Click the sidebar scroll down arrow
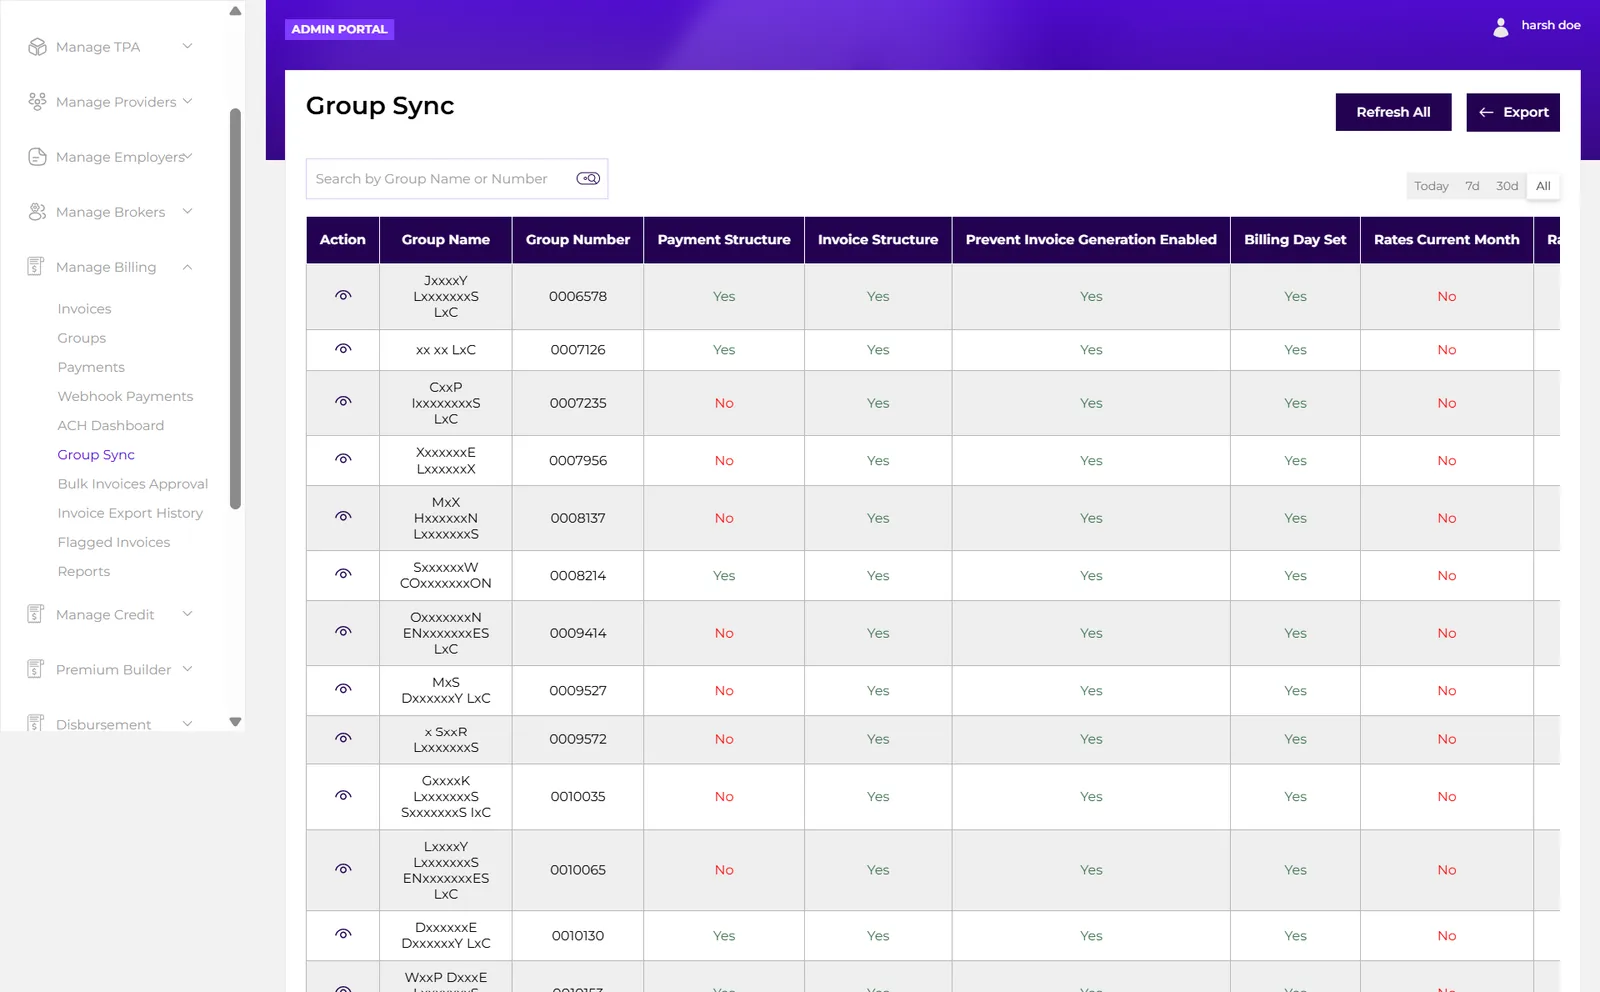The image size is (1600, 992). [x=235, y=721]
